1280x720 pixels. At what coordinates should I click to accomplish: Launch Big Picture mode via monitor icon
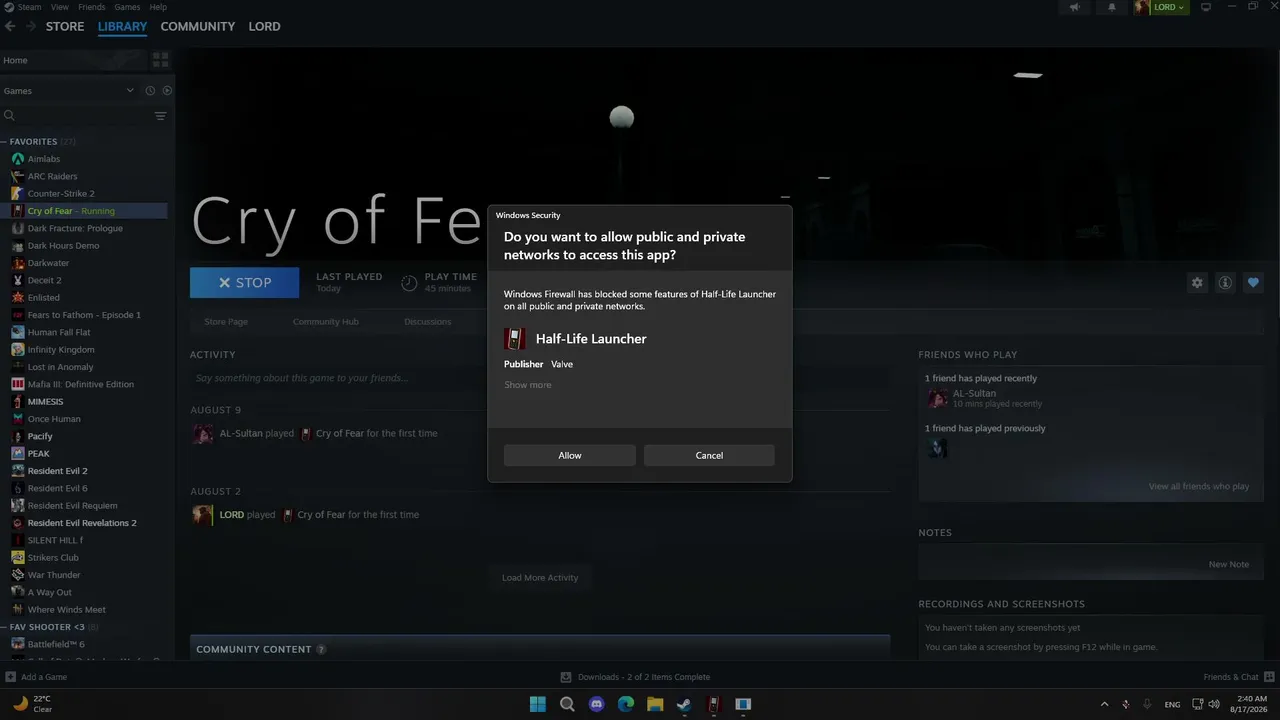pos(1205,7)
